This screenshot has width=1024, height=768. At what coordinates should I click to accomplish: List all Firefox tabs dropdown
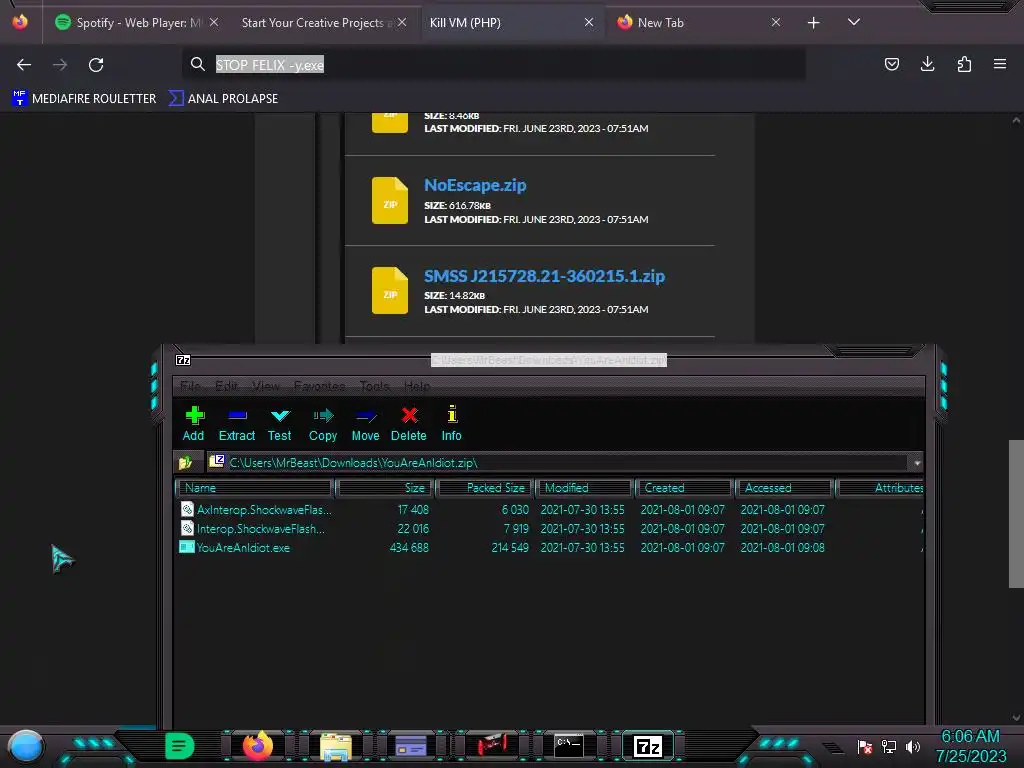tap(854, 22)
